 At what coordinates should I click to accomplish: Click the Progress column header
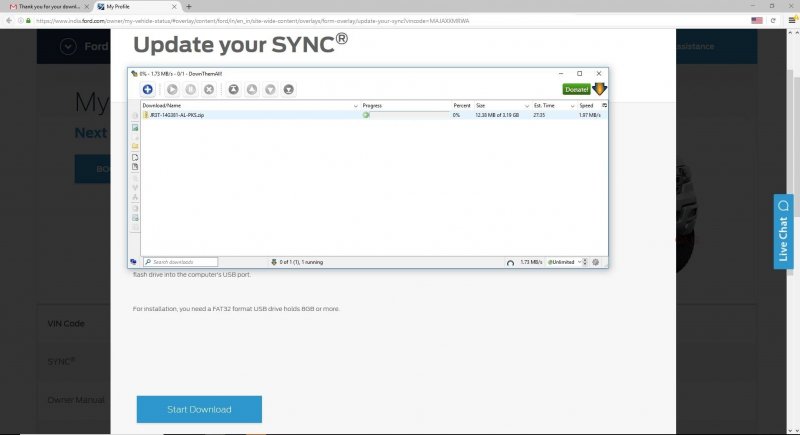click(x=406, y=106)
